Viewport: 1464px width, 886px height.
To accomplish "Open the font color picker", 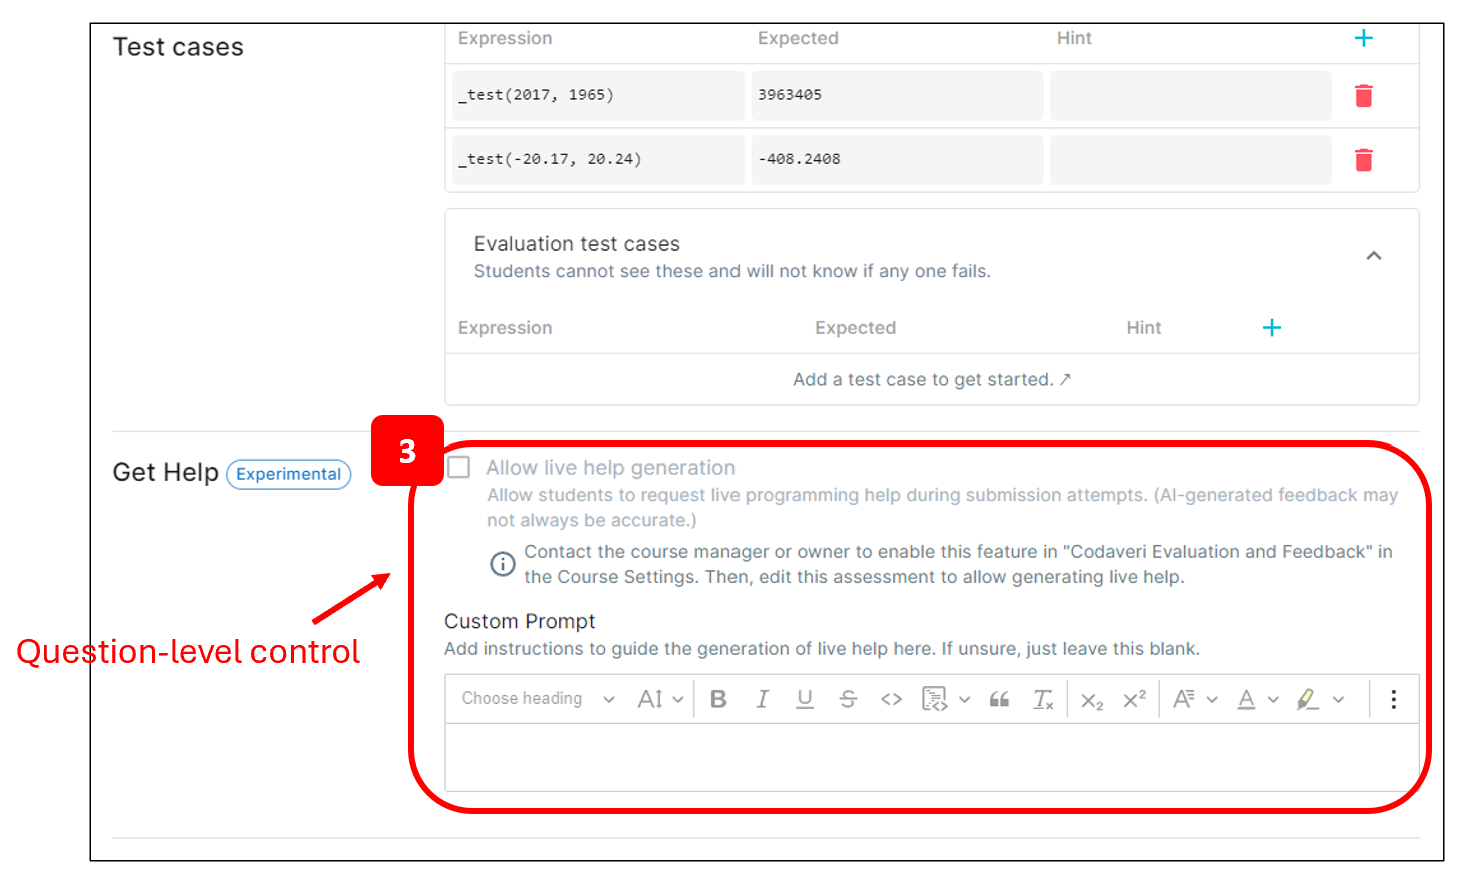I will [1257, 699].
